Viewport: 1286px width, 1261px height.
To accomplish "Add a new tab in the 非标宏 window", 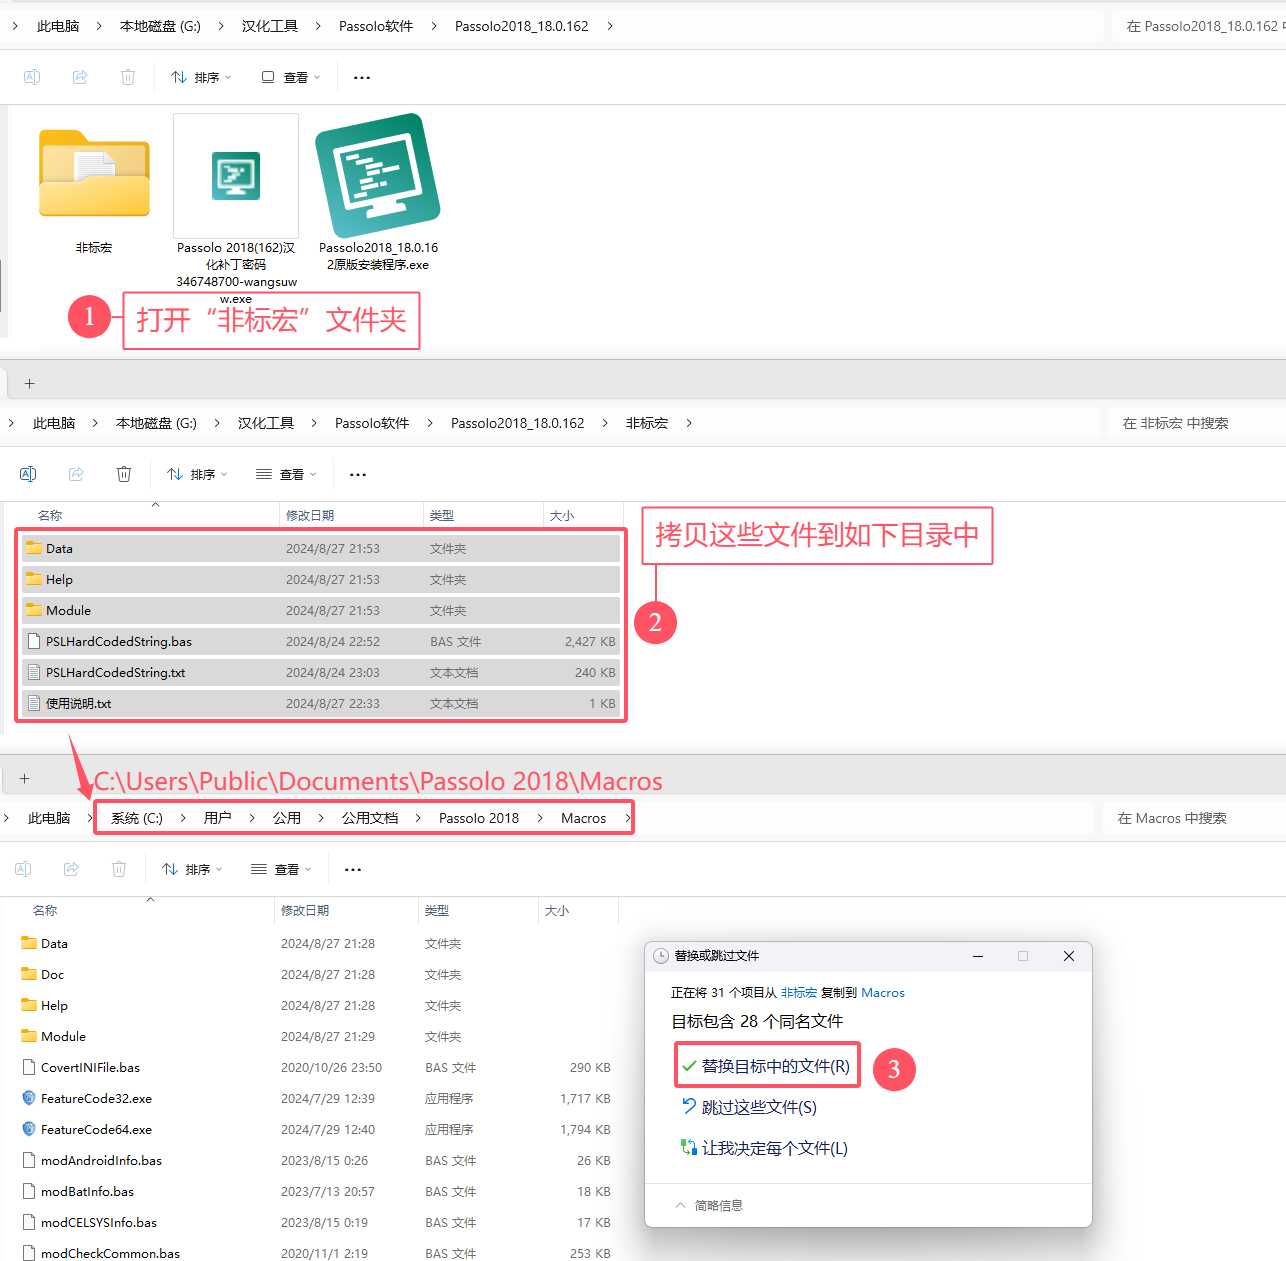I will 29,383.
